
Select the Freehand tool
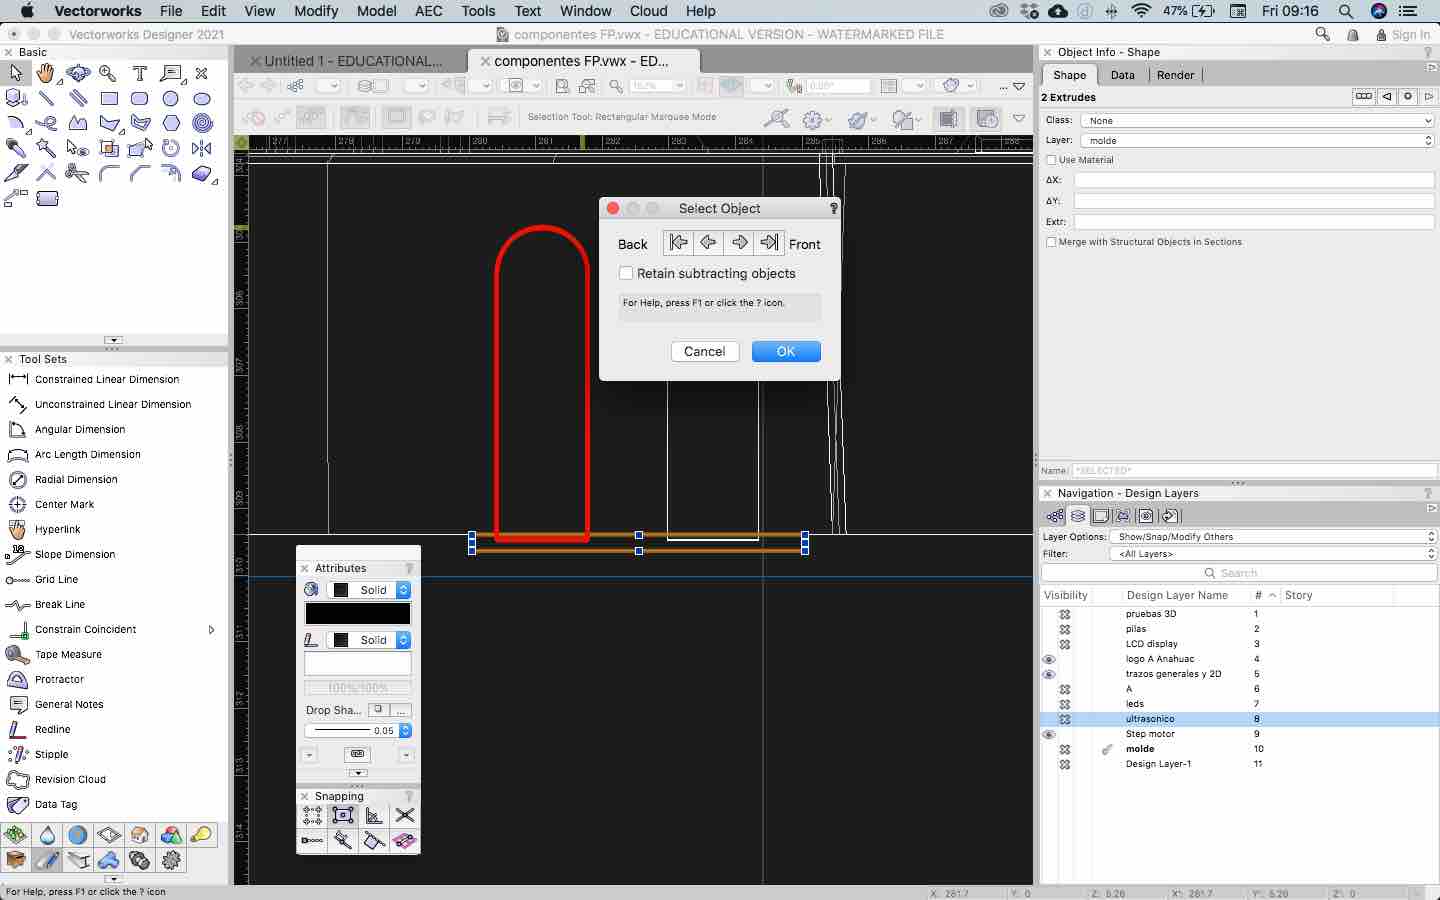point(46,123)
